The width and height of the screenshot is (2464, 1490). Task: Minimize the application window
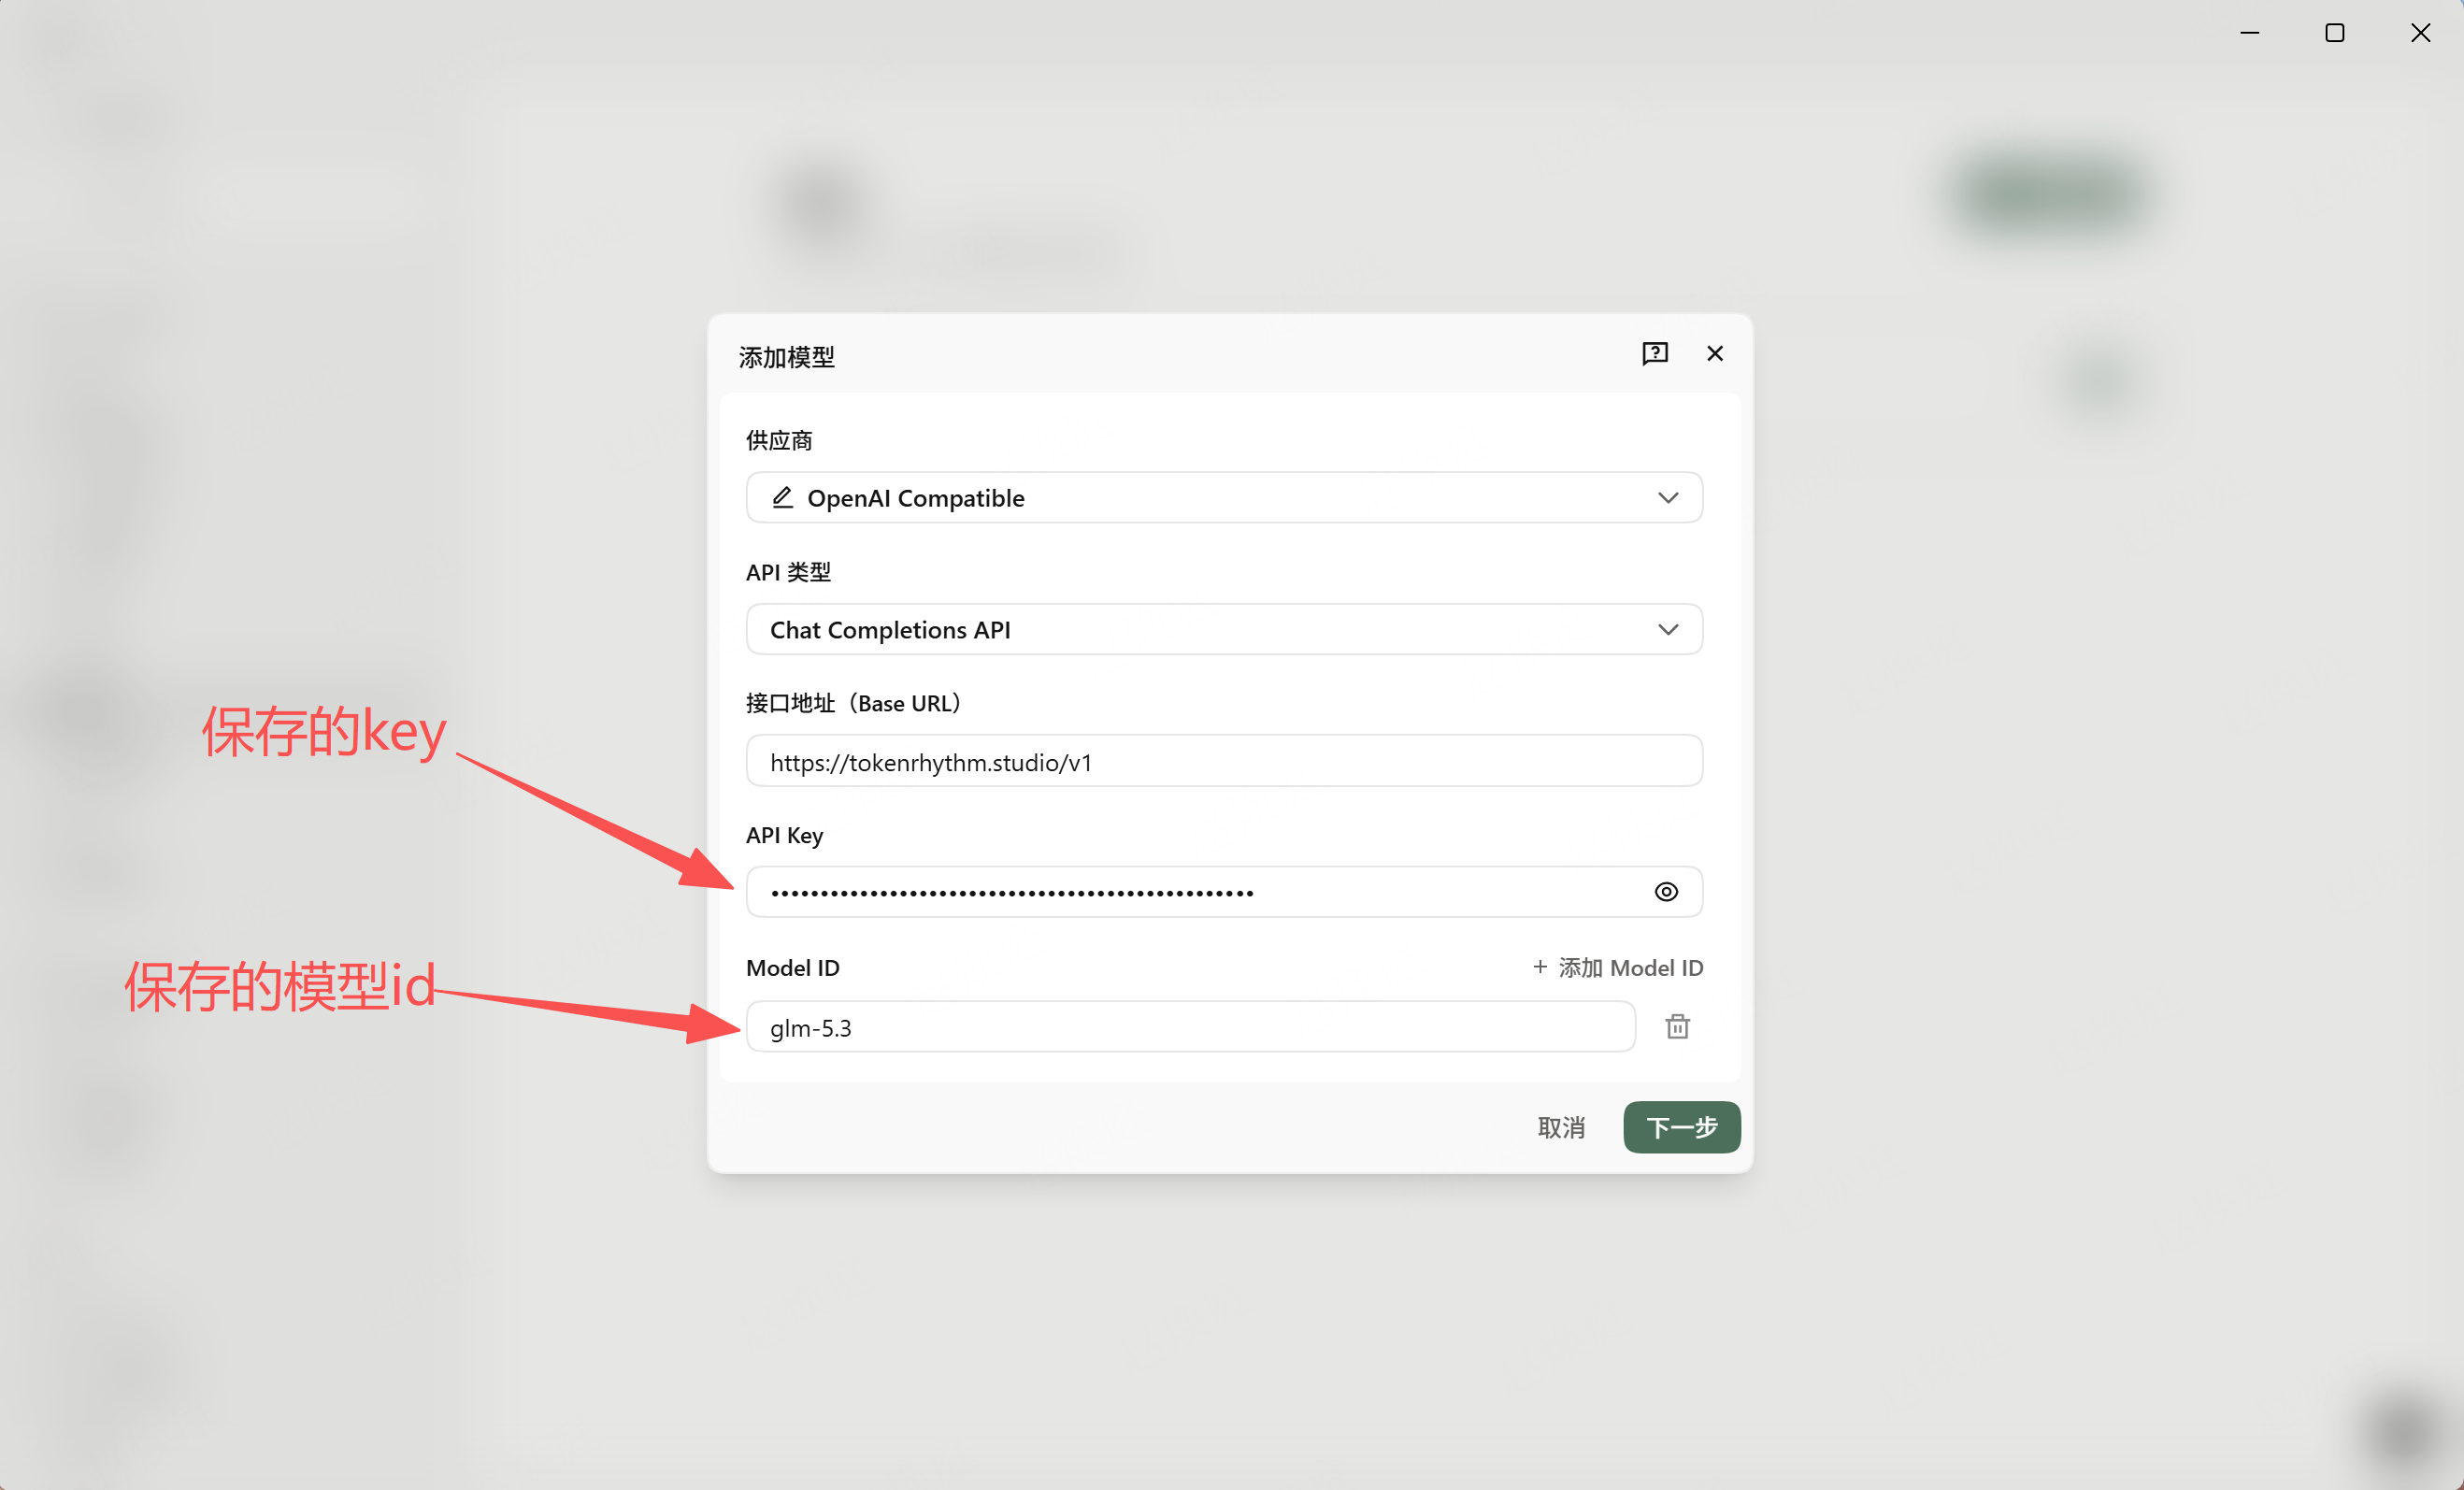pyautogui.click(x=2250, y=33)
